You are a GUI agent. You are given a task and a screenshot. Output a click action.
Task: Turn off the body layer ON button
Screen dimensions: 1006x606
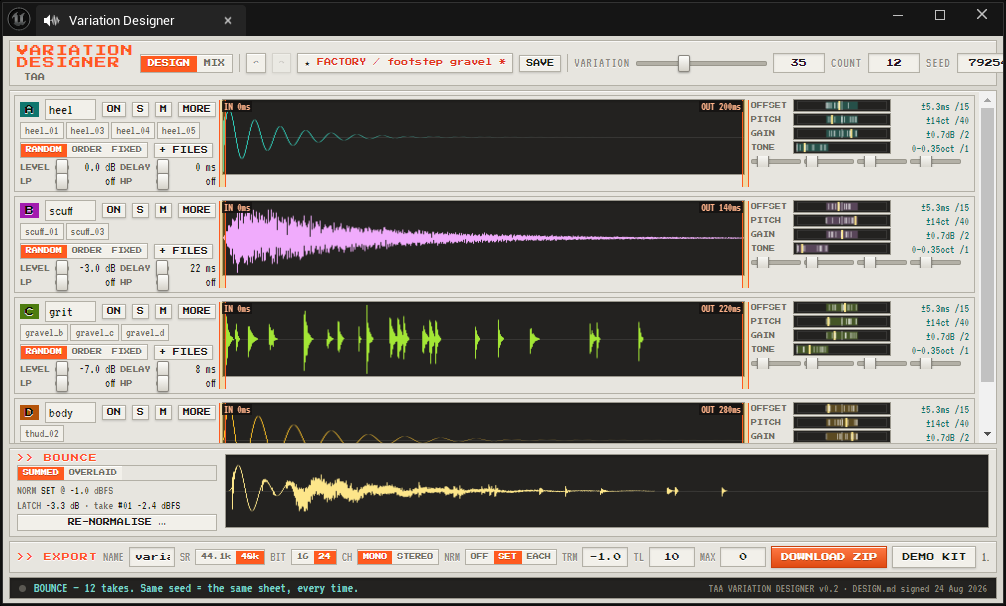point(114,412)
